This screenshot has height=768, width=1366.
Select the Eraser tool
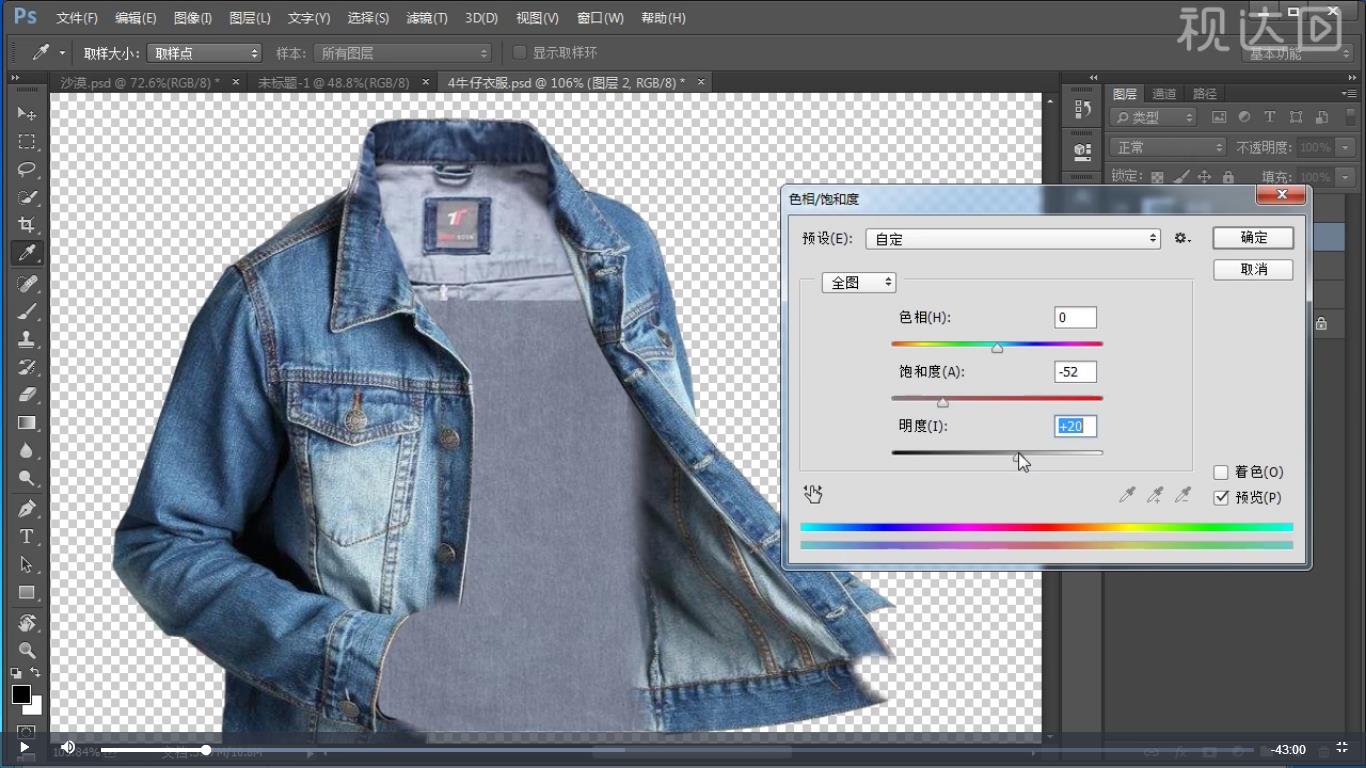pyautogui.click(x=27, y=394)
